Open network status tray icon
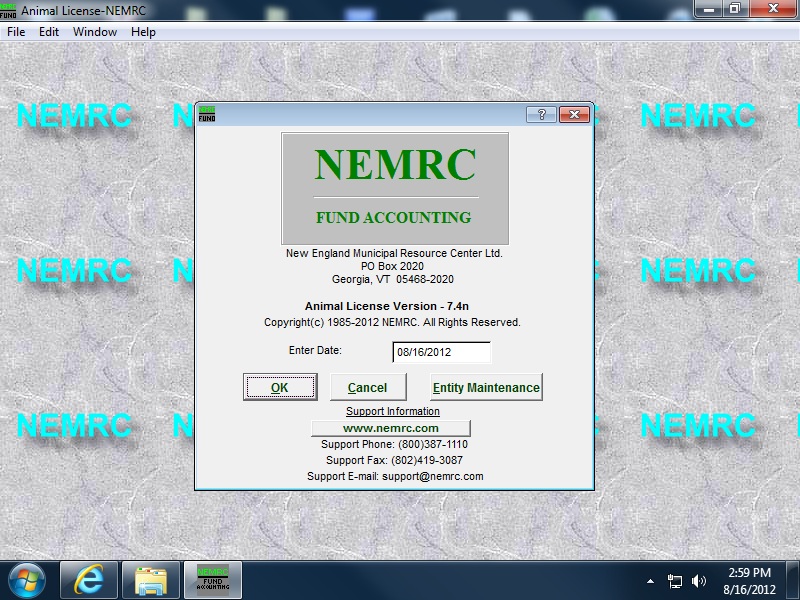 coord(674,581)
